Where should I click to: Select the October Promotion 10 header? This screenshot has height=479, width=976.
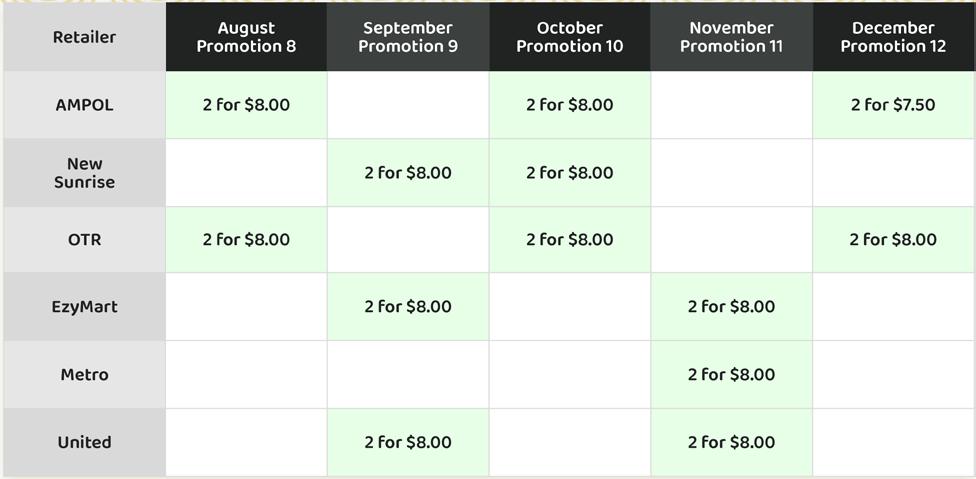point(570,37)
